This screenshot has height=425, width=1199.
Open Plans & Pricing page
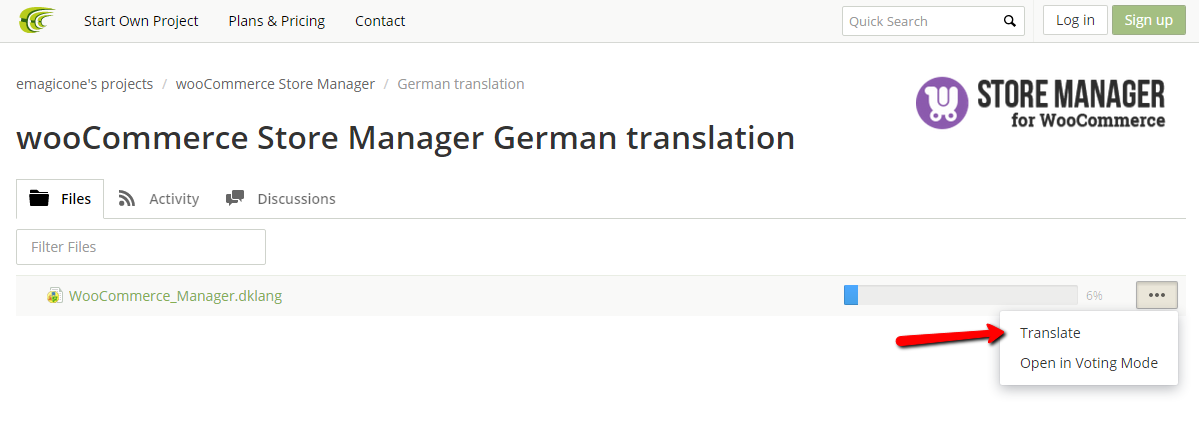point(276,21)
